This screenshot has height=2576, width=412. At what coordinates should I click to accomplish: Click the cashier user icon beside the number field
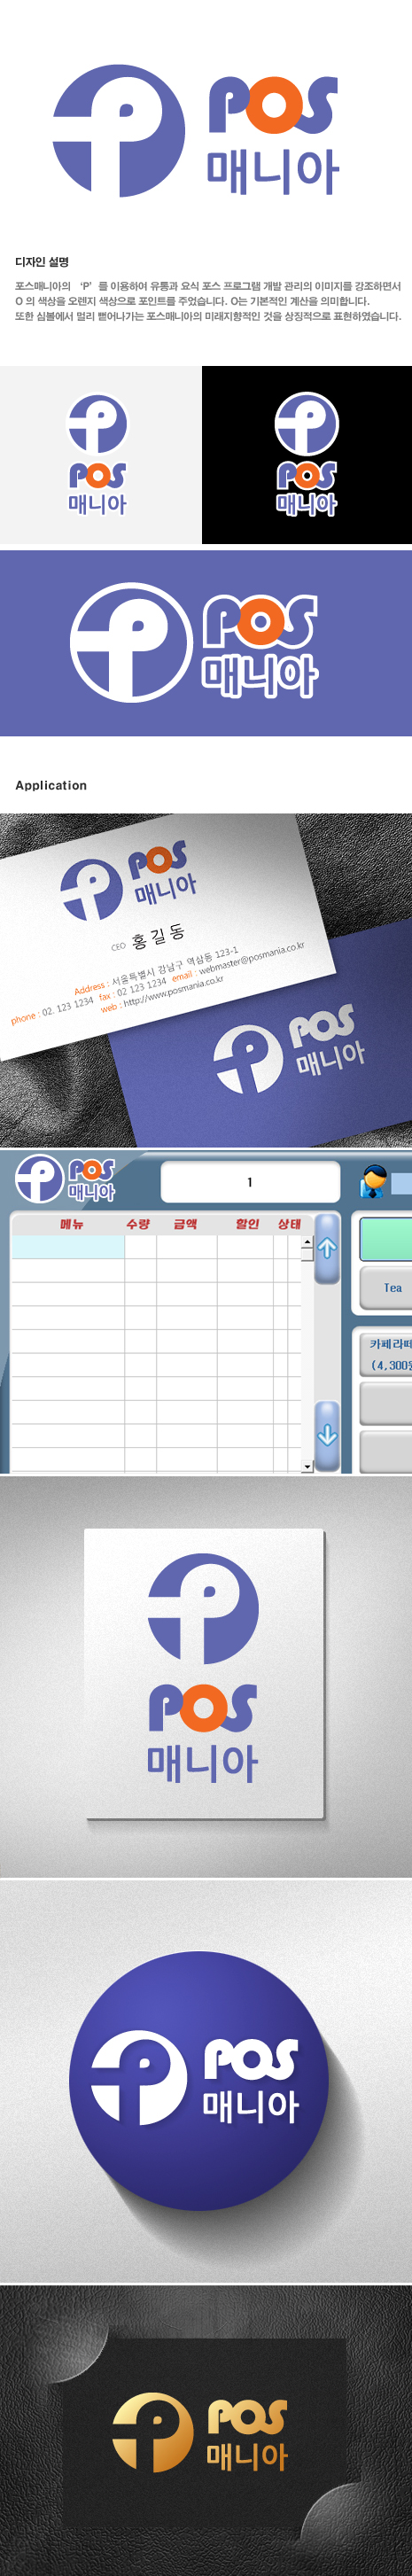(x=374, y=1182)
